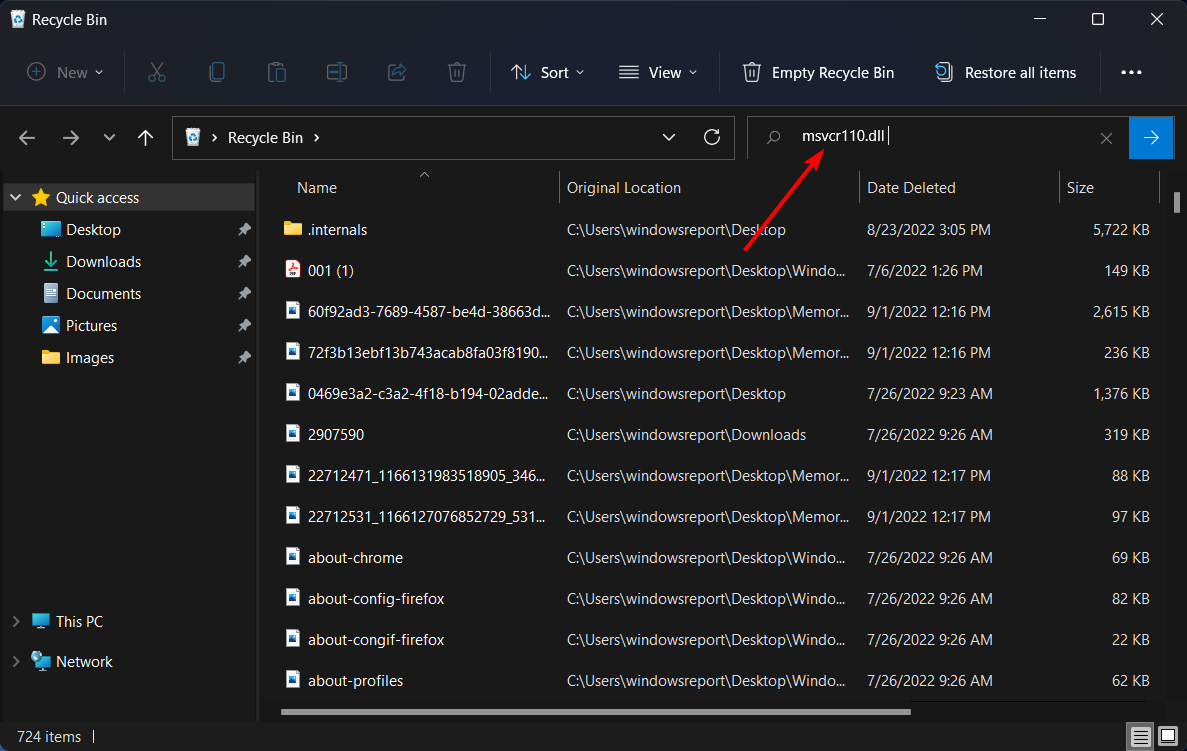Viewport: 1187px width, 751px height.
Task: Click the Share icon in toolbar
Action: click(x=397, y=72)
